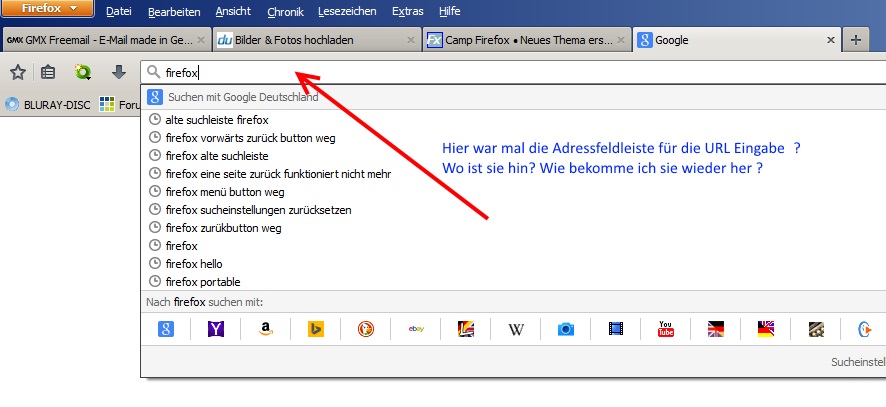Click into the search field containing firefox
The height and width of the screenshot is (407, 886).
click(513, 72)
